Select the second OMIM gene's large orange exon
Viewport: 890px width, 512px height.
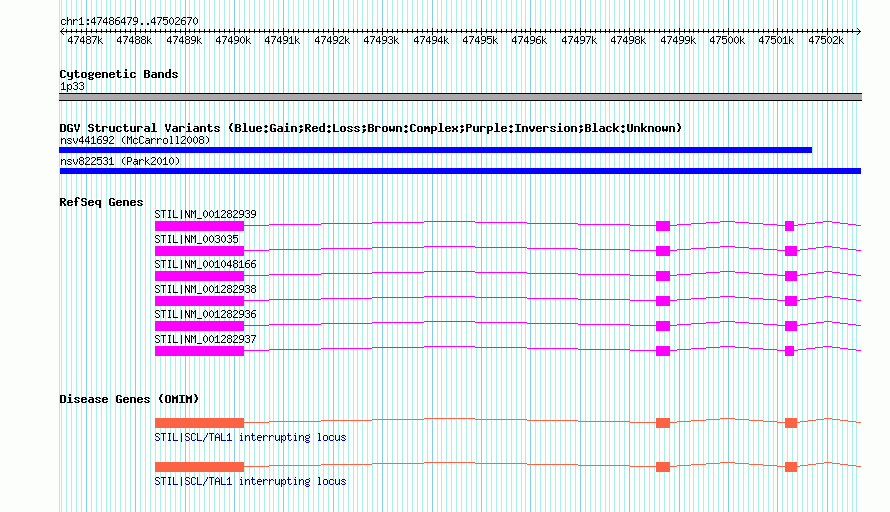(x=199, y=467)
